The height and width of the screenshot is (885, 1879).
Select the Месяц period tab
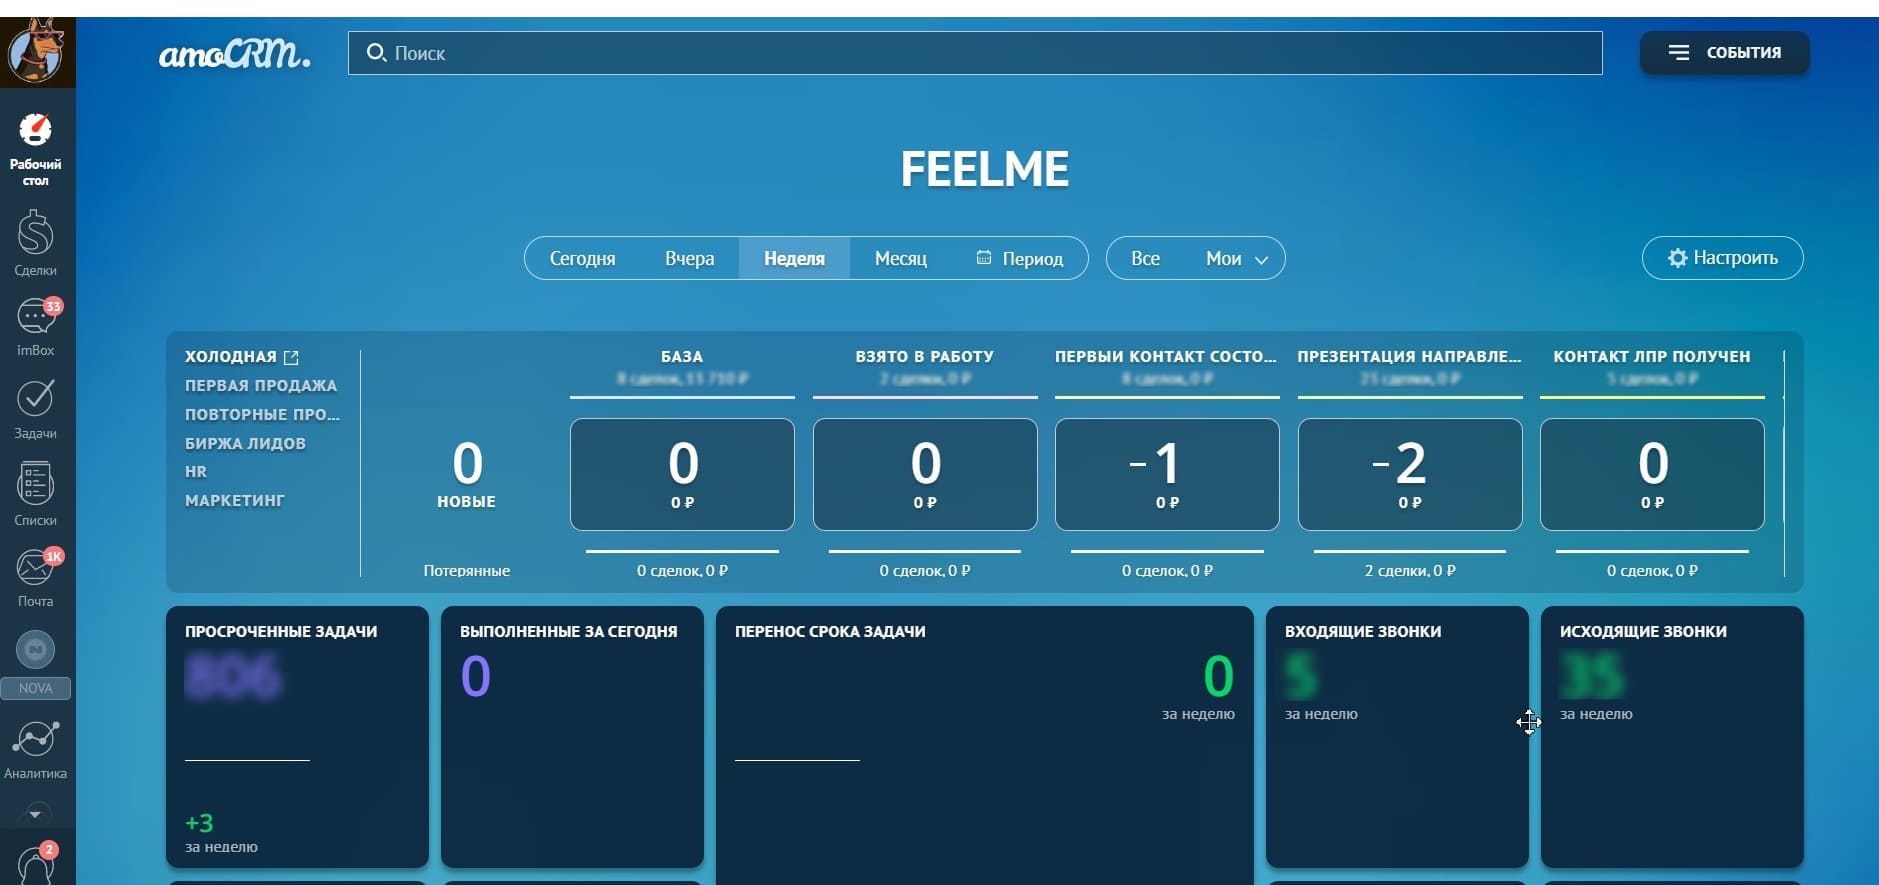900,258
